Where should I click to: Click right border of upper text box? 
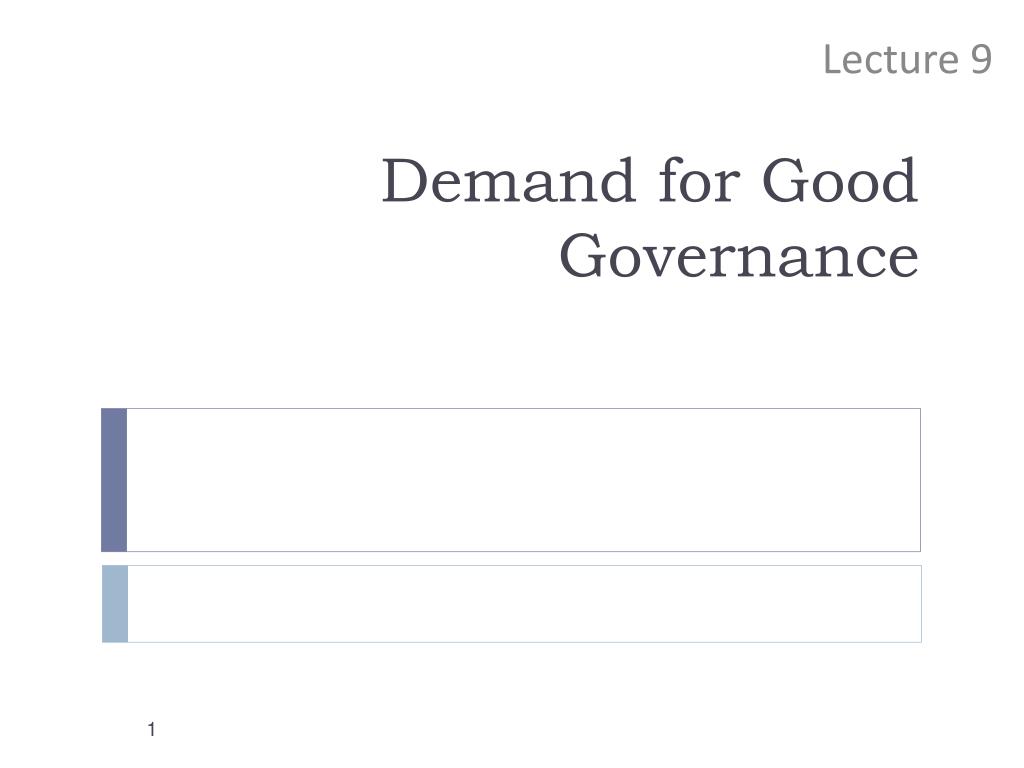coord(921,480)
